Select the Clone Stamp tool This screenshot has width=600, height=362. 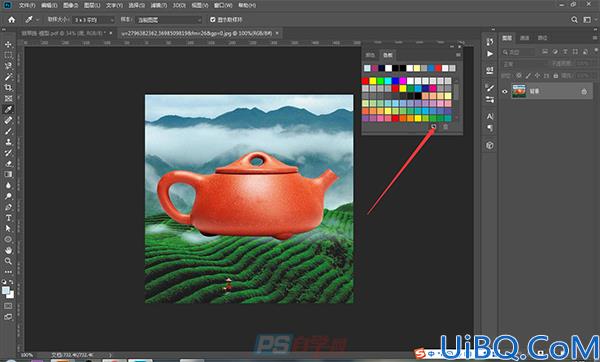[8, 142]
